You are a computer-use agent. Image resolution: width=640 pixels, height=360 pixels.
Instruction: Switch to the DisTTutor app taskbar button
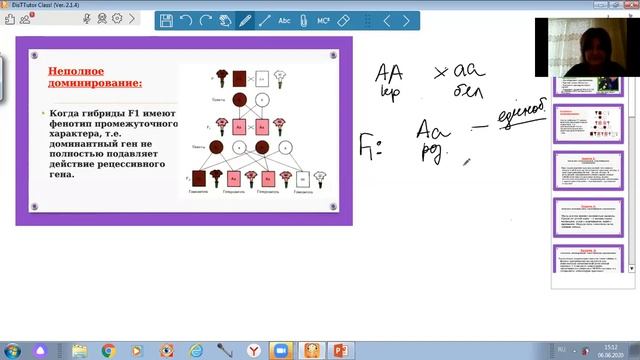point(312,351)
